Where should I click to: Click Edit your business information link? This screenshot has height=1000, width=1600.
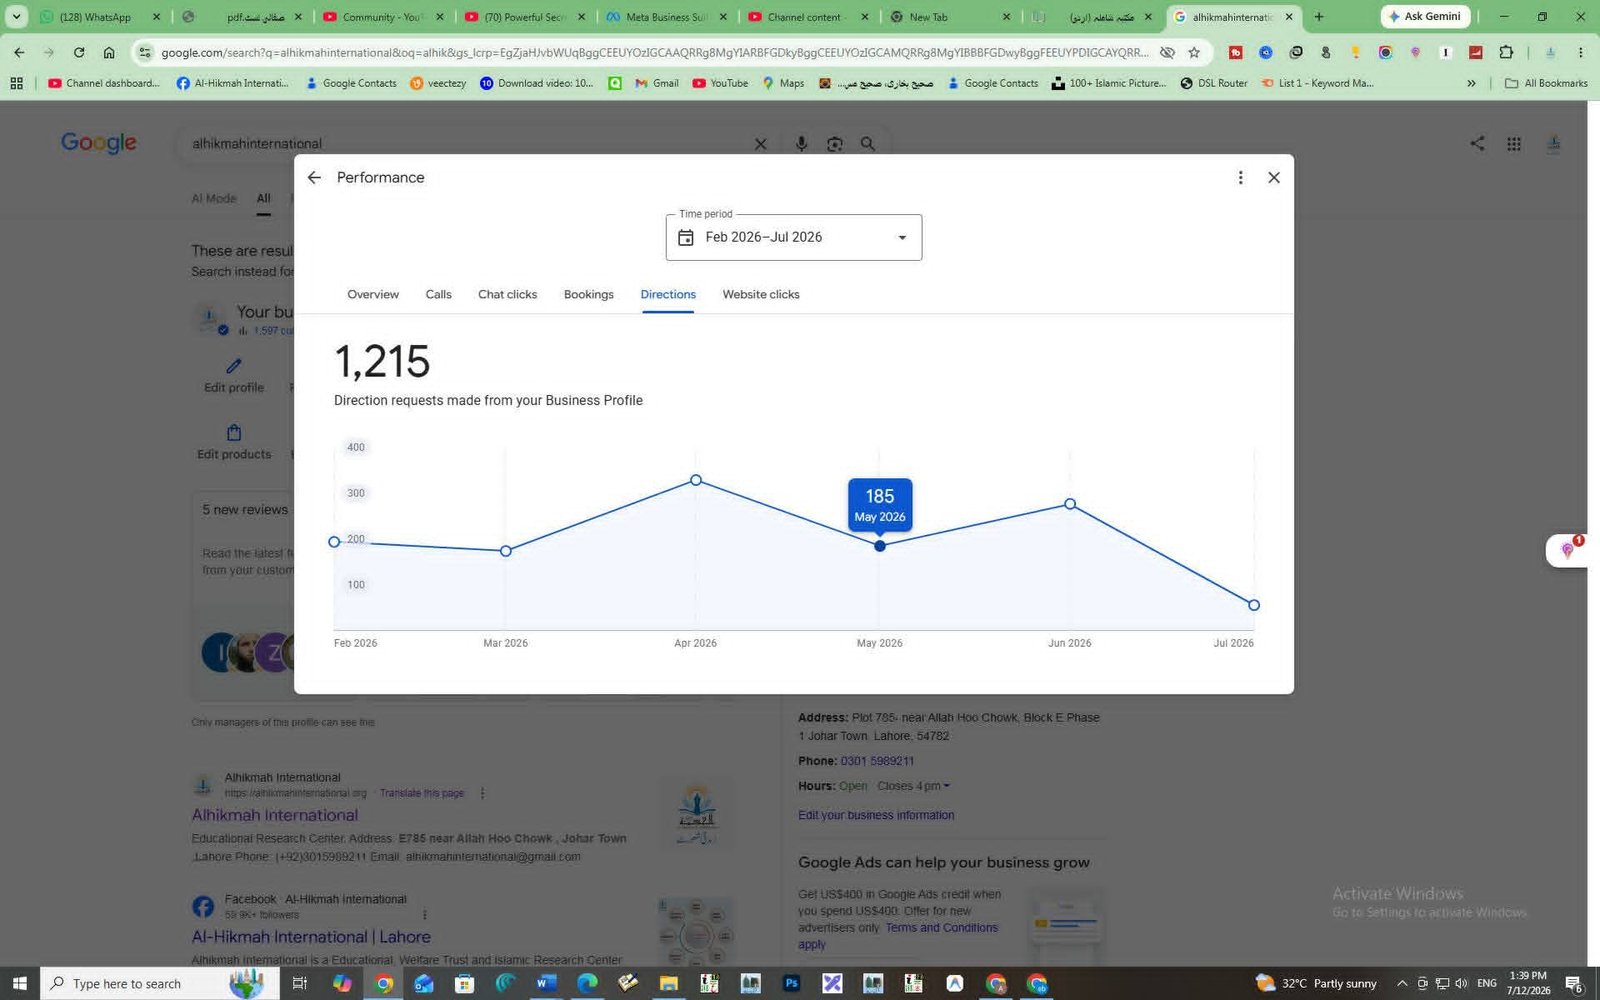tap(876, 815)
